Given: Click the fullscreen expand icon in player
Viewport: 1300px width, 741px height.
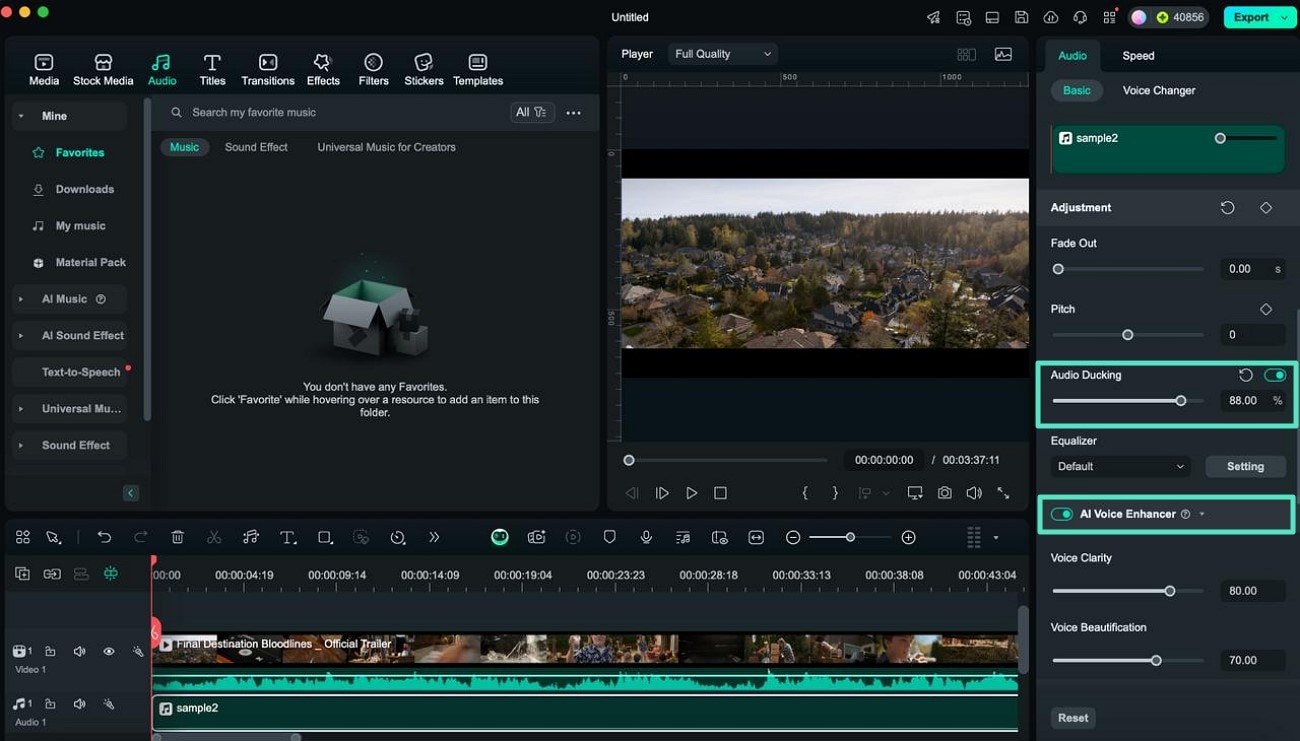Looking at the screenshot, I should pos(1003,493).
